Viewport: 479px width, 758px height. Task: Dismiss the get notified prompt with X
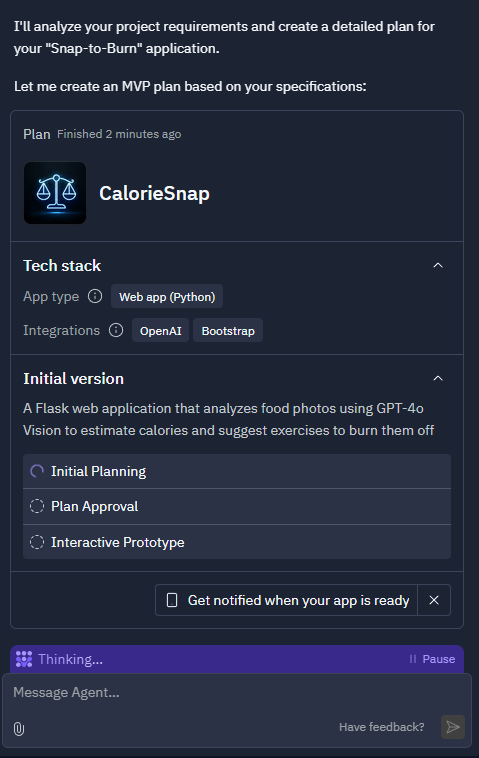point(434,600)
